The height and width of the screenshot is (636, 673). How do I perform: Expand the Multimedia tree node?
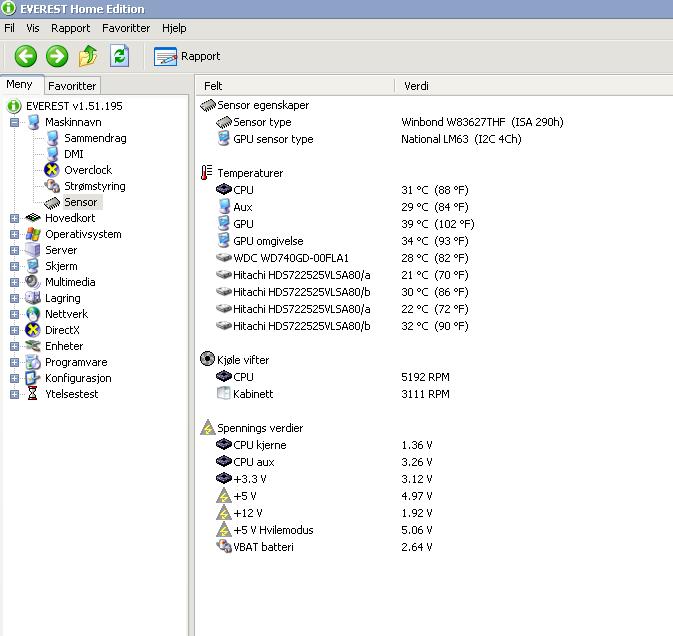pyautogui.click(x=15, y=282)
